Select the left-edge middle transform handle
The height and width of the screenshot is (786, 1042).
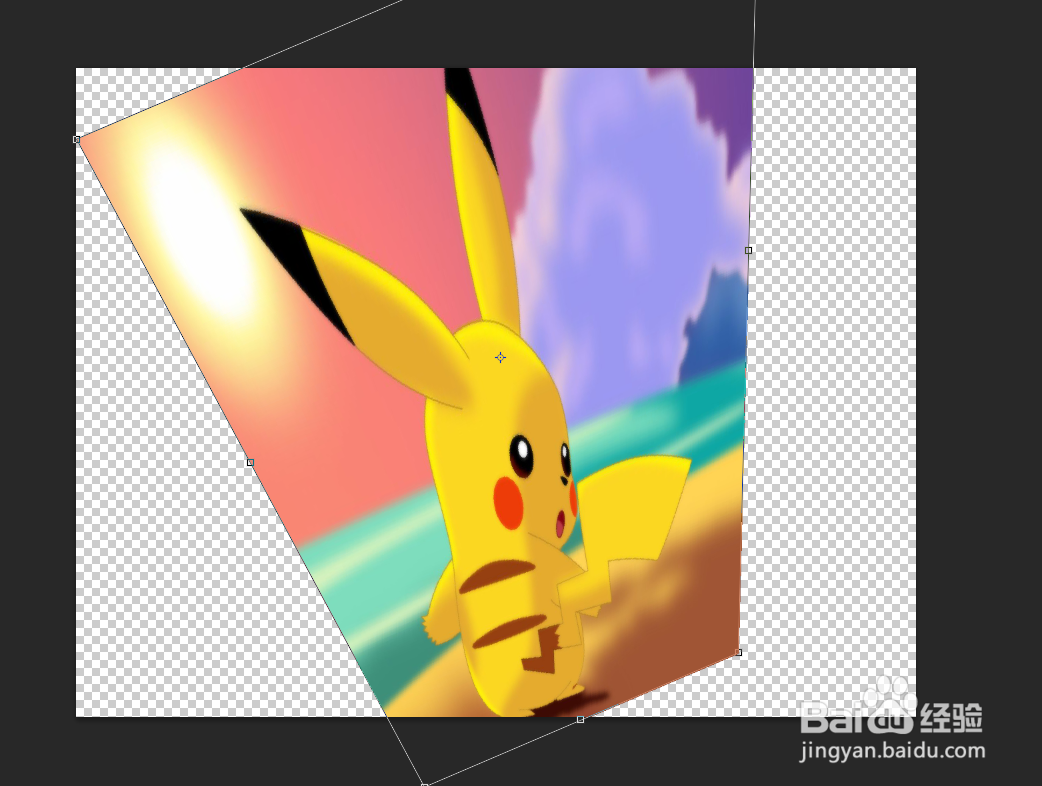coord(250,462)
